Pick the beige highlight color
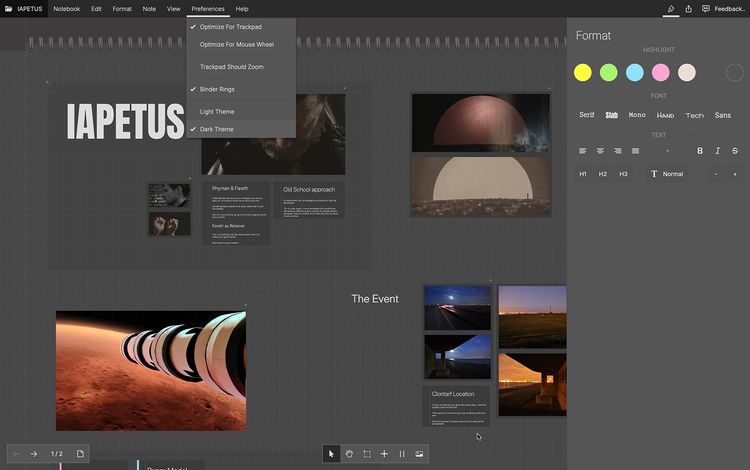The width and height of the screenshot is (750, 470). point(687,73)
